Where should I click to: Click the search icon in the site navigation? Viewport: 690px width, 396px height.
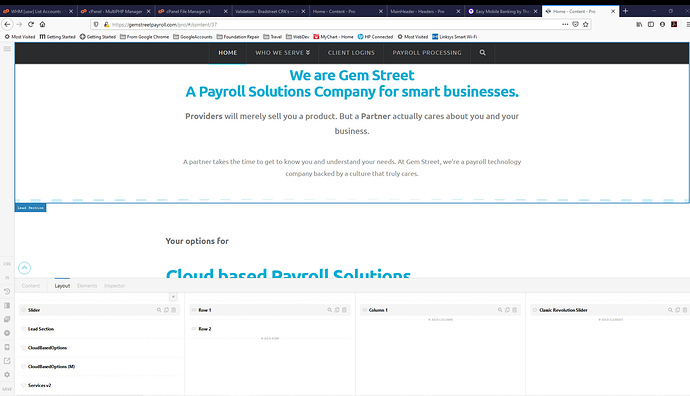(483, 52)
